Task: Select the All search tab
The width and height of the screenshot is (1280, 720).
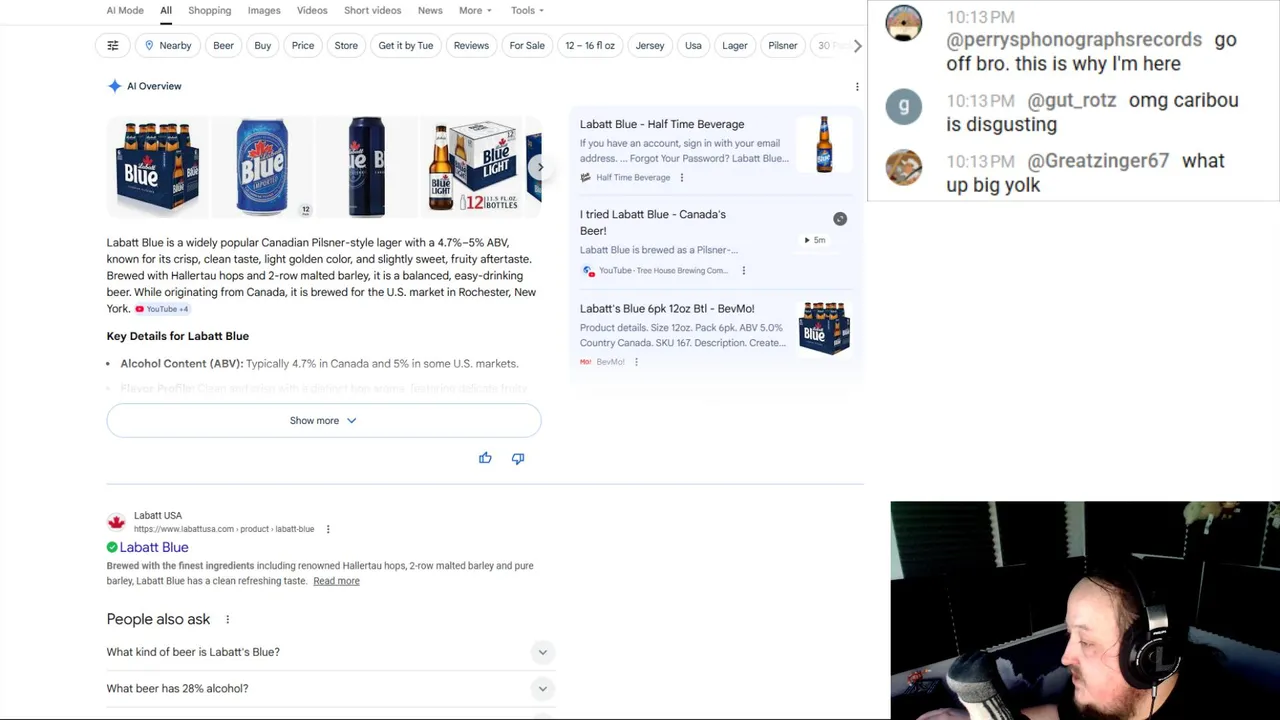Action: (x=166, y=10)
